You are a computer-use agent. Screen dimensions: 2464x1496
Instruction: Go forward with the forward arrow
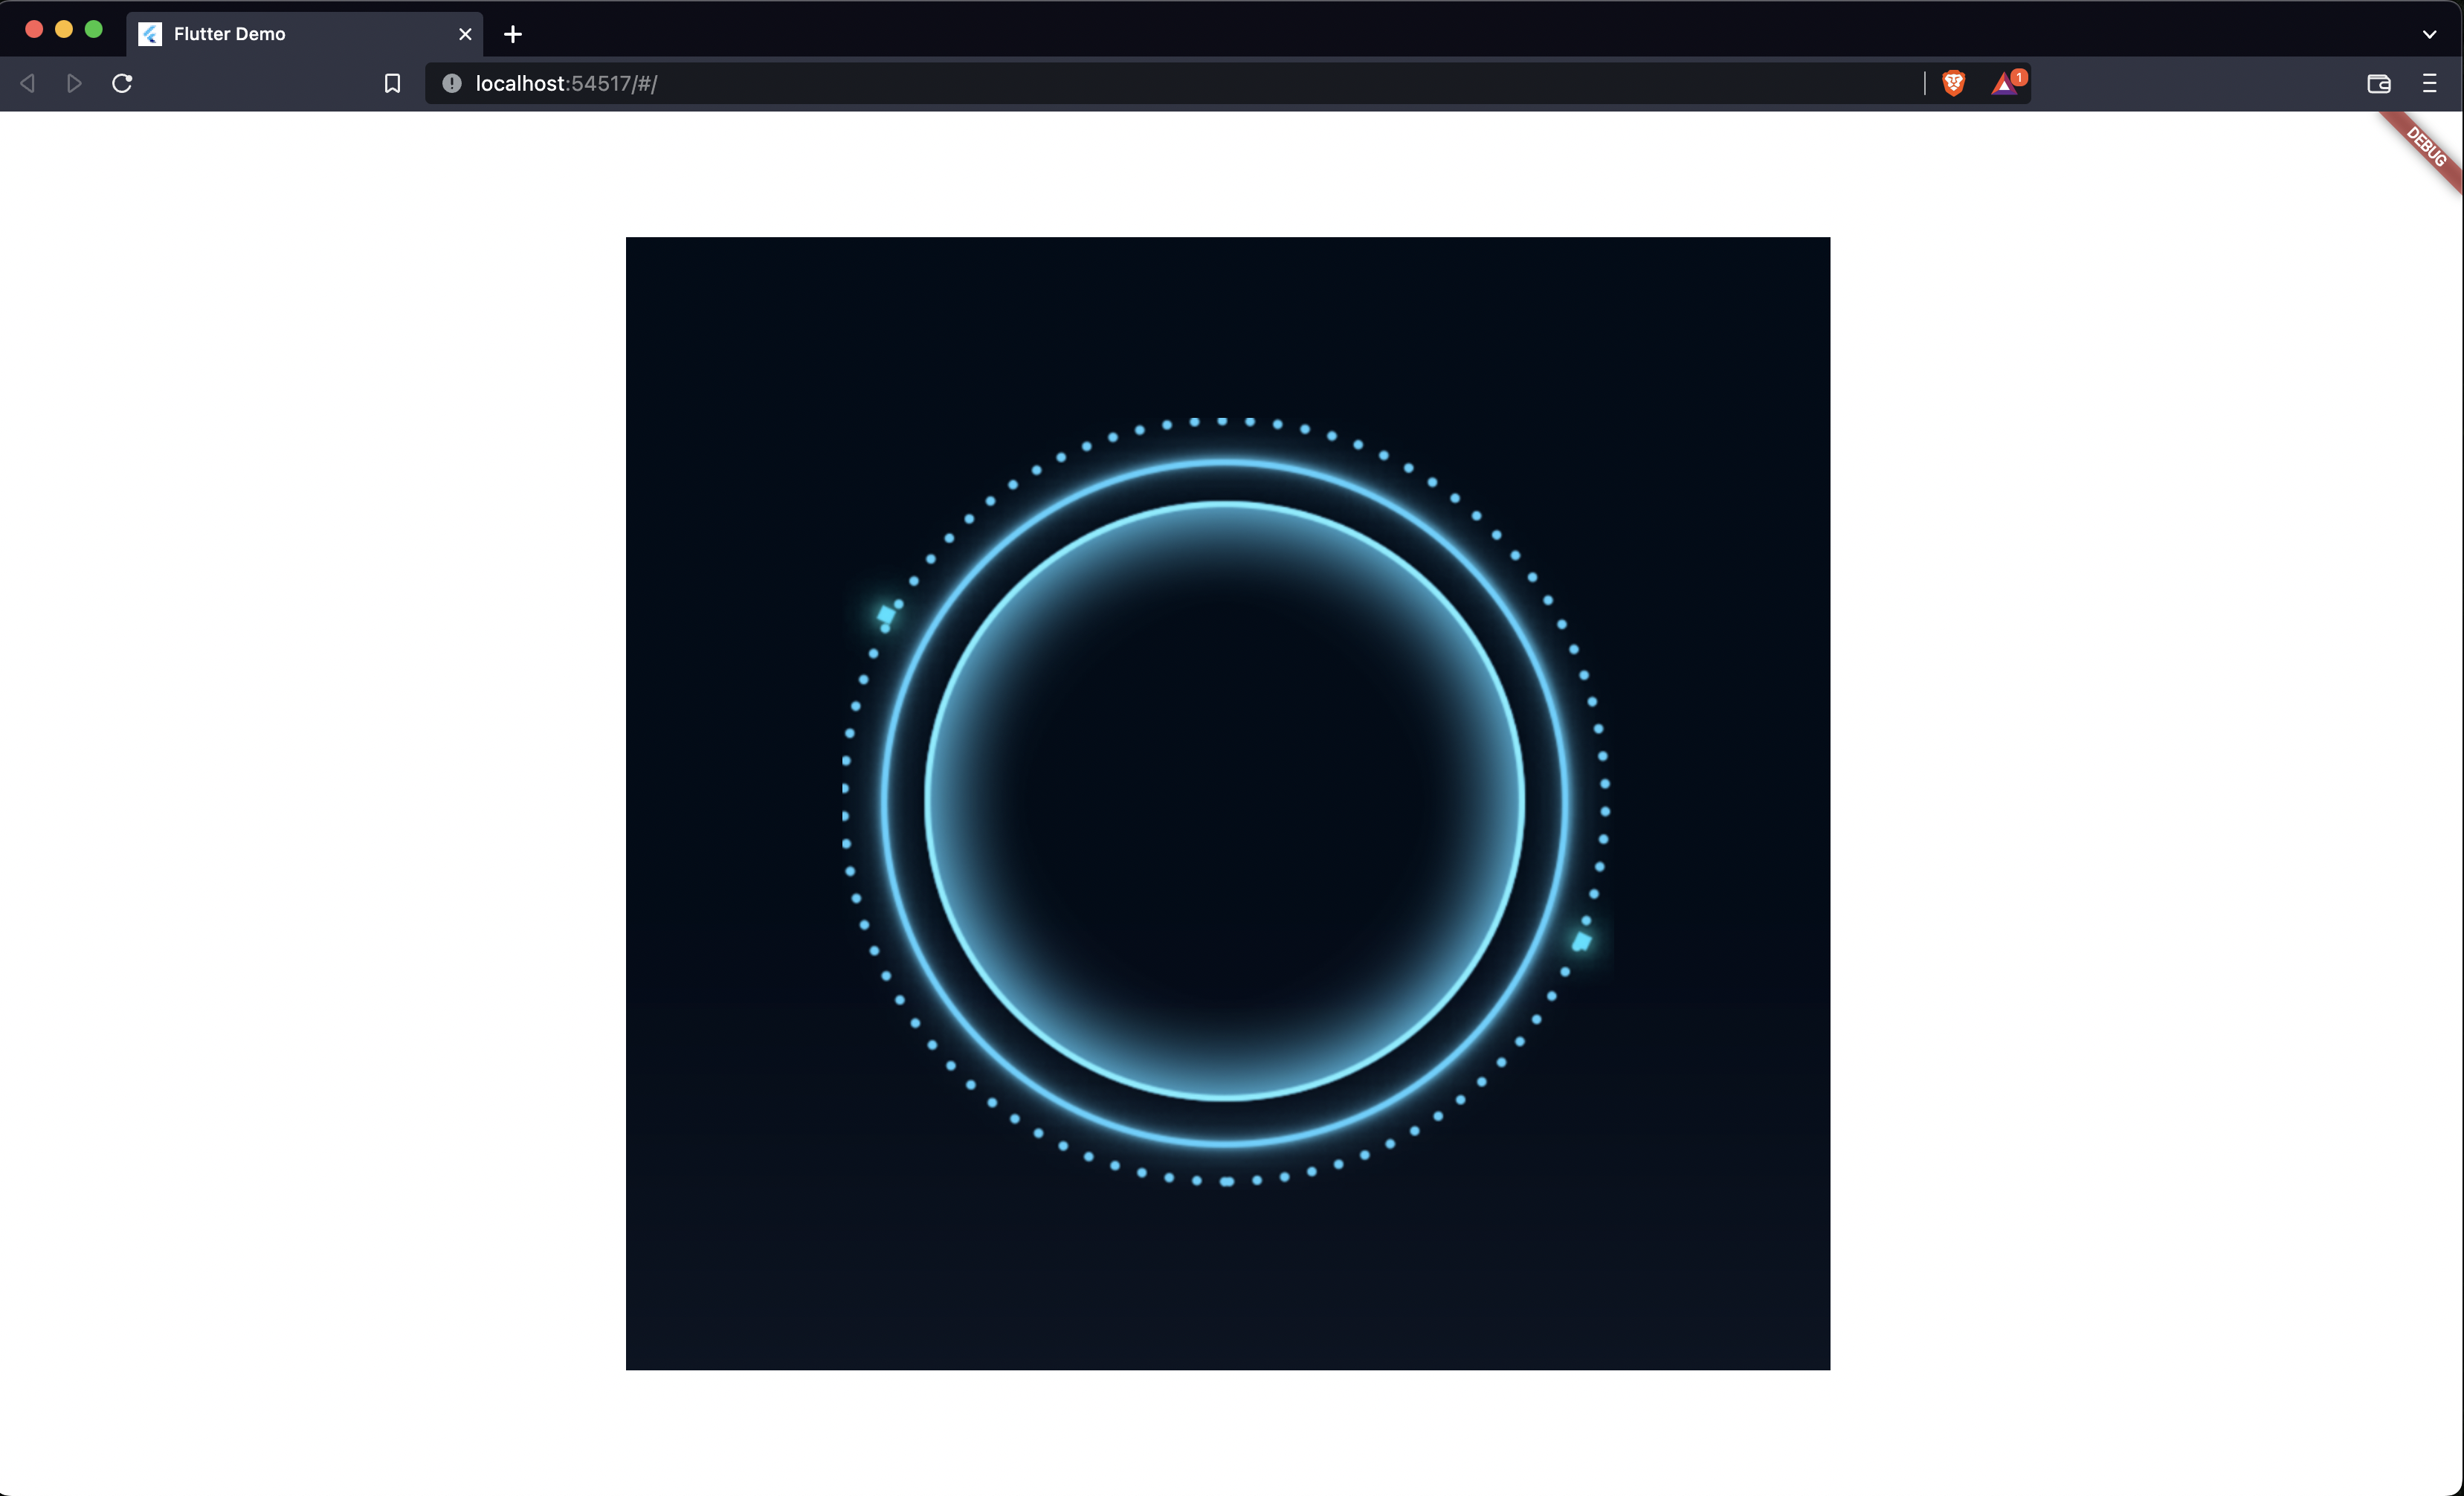(74, 83)
